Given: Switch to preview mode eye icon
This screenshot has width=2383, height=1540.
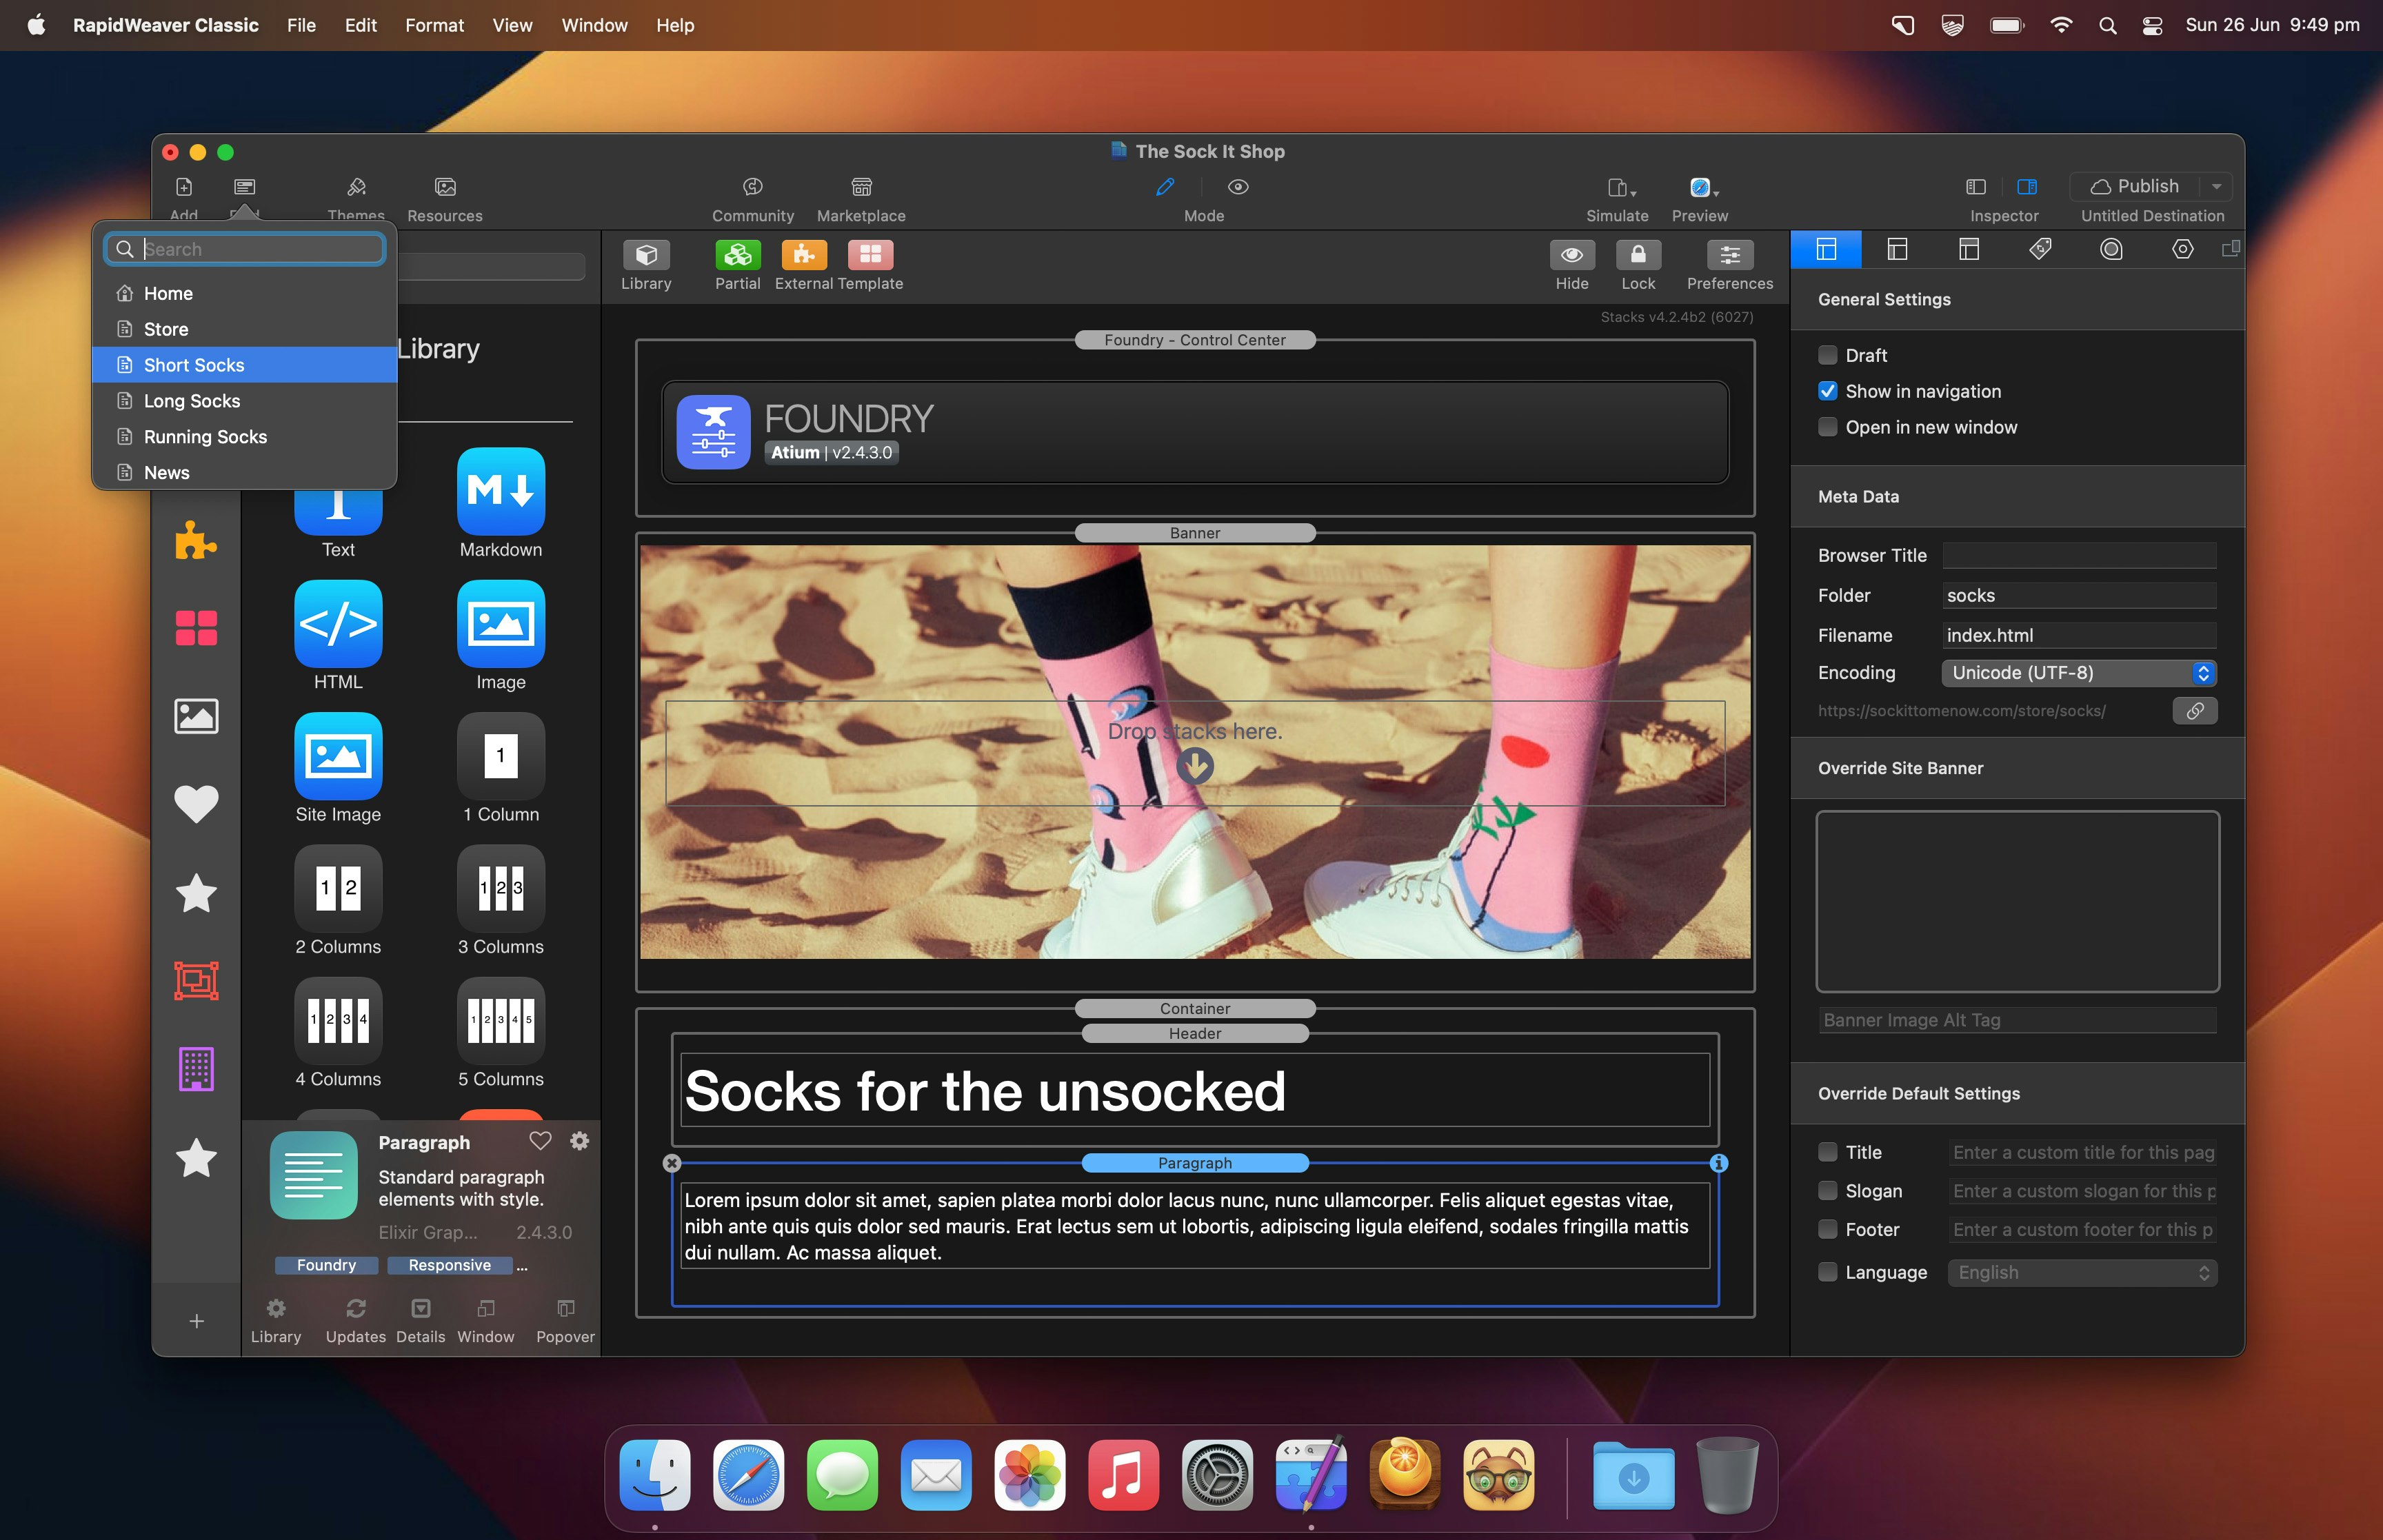Looking at the screenshot, I should pyautogui.click(x=1238, y=187).
